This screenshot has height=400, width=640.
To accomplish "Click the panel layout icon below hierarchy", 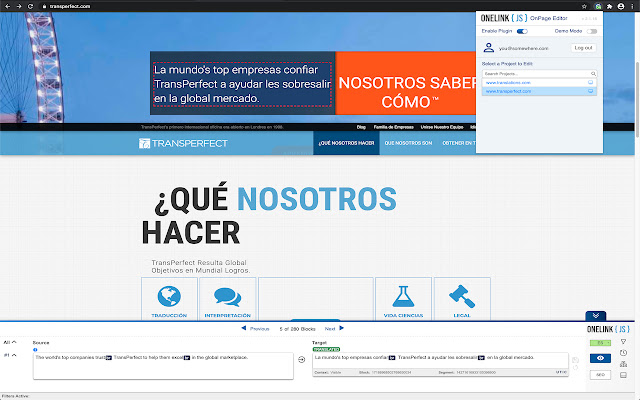I will pos(623,375).
